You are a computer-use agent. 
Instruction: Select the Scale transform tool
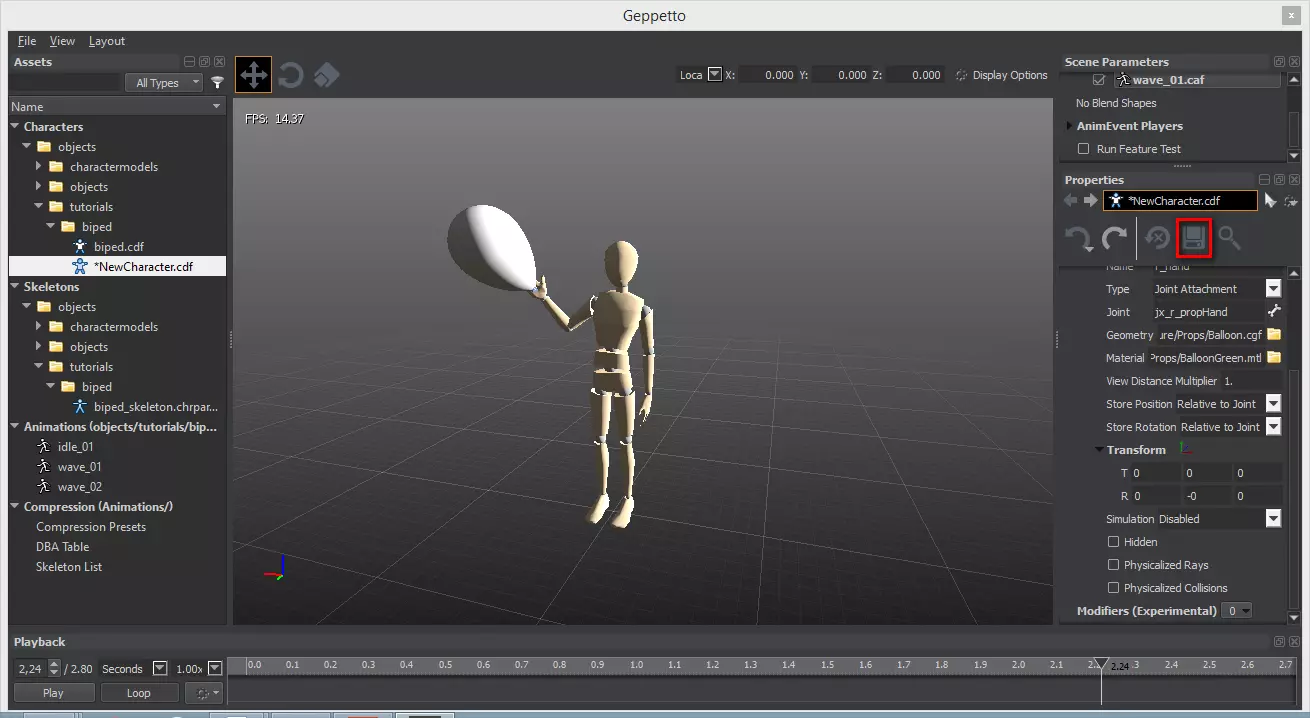click(x=326, y=75)
